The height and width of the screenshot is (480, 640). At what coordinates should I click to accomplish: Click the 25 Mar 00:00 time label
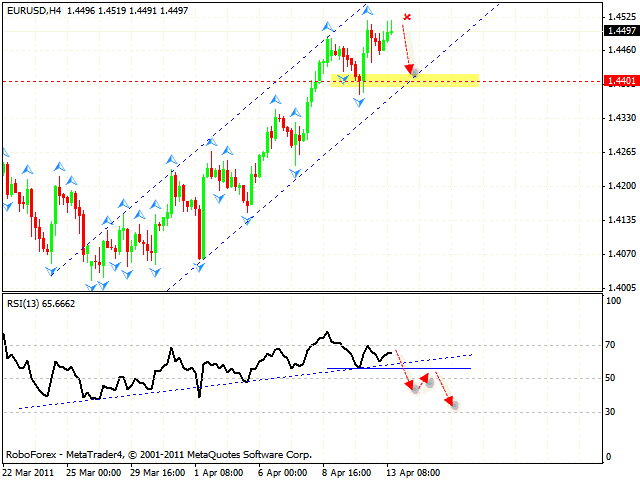point(93,473)
